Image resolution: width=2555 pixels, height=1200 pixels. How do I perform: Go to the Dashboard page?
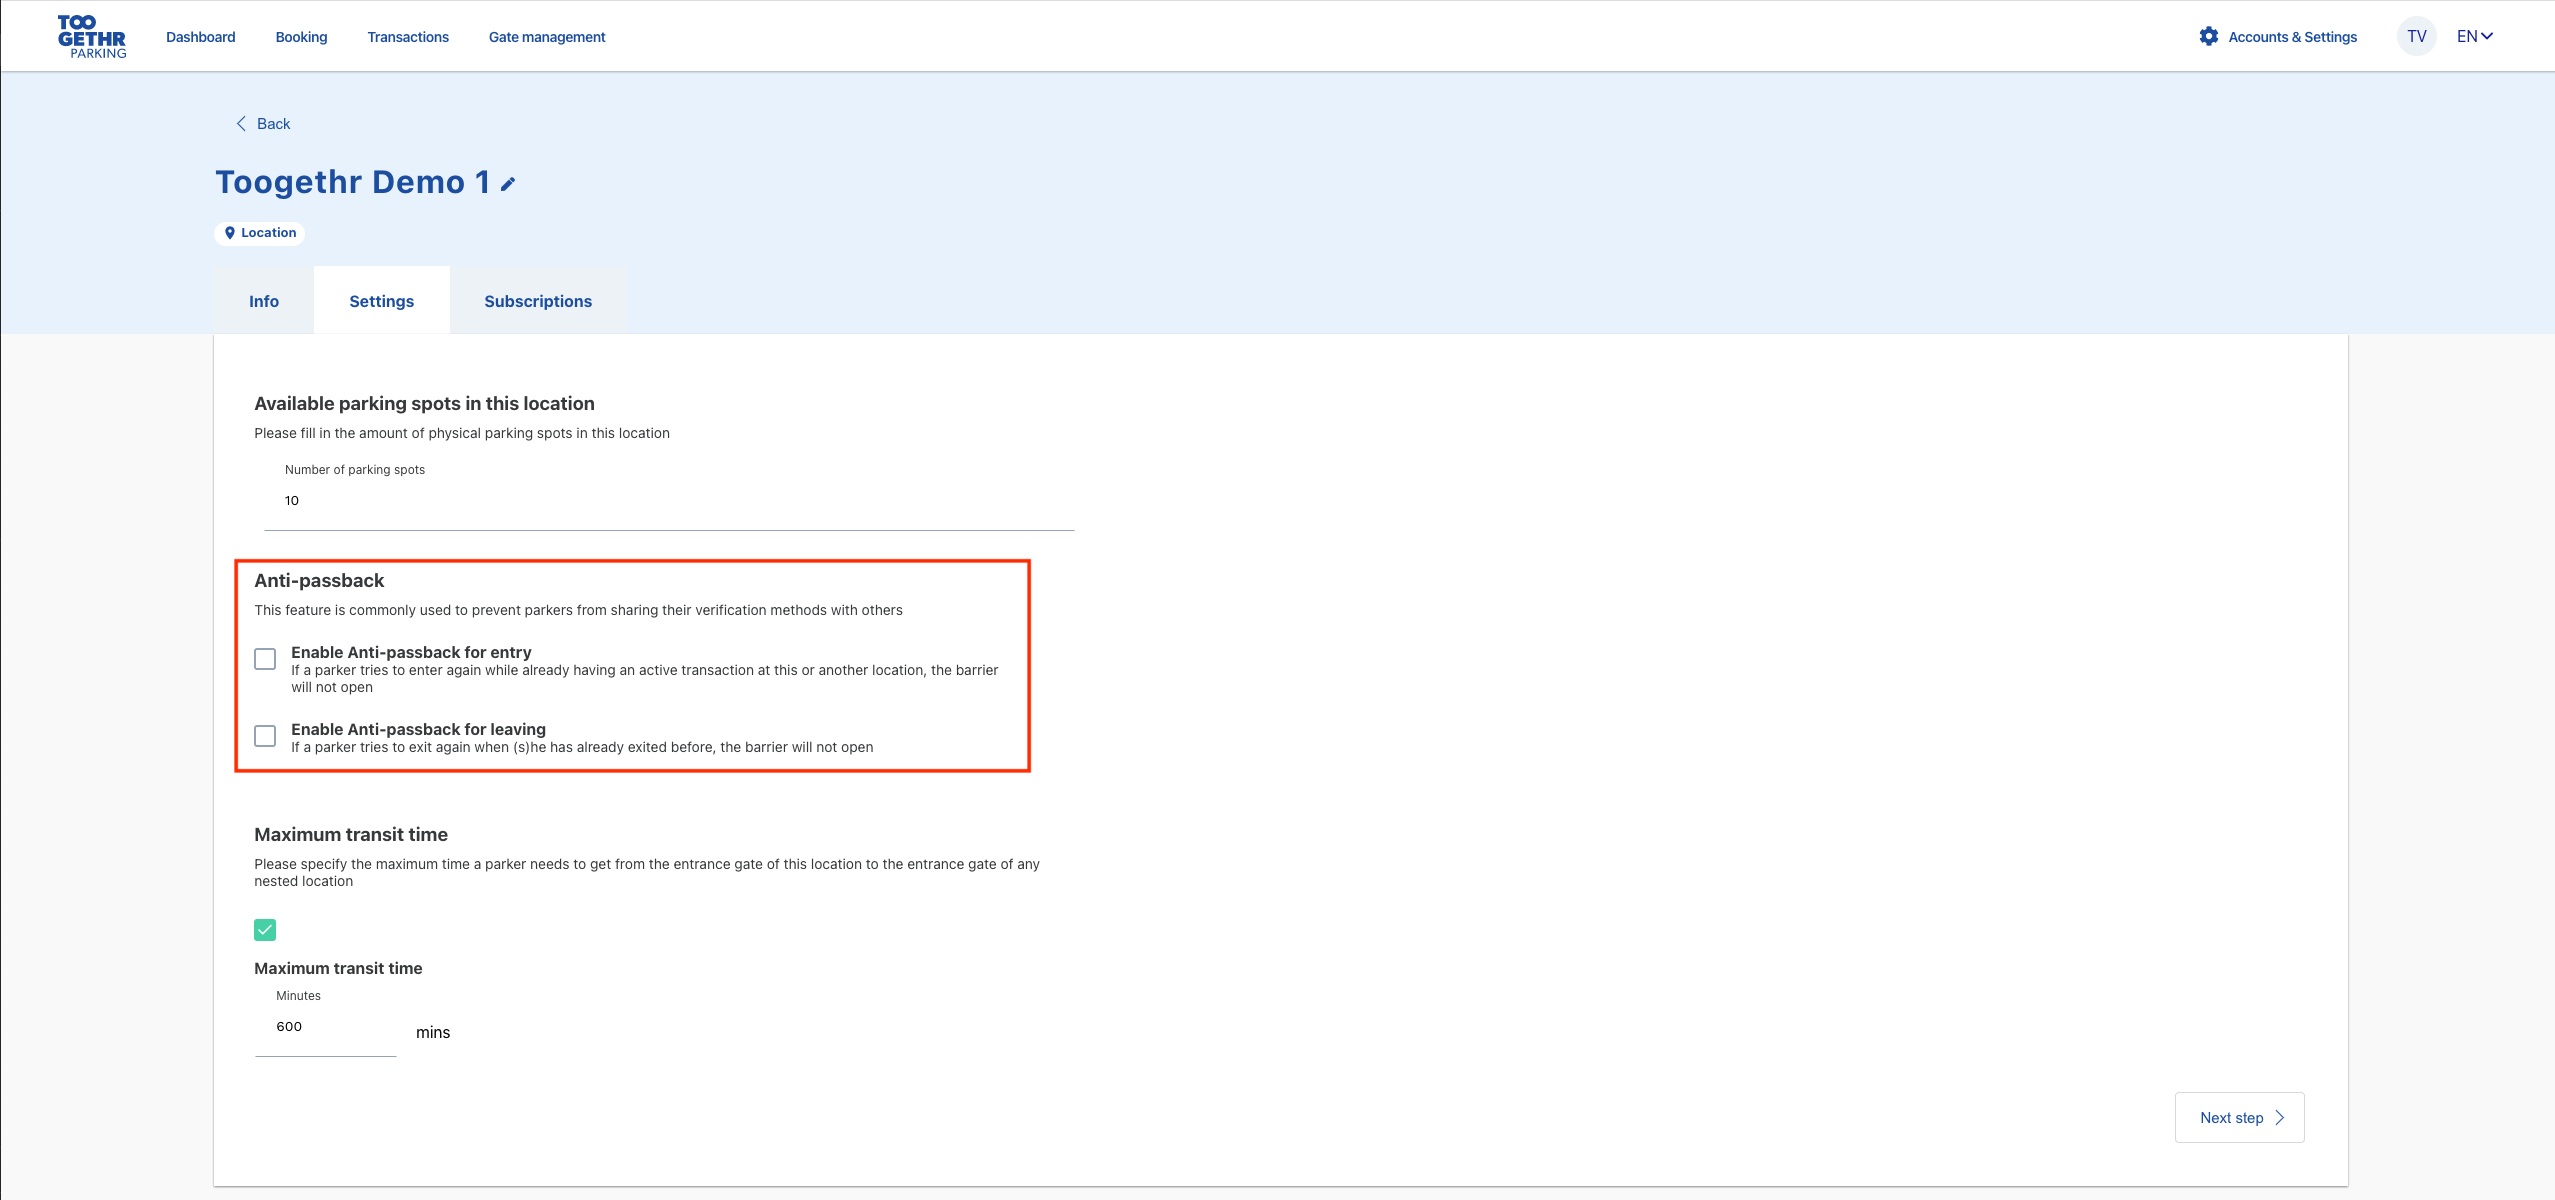(201, 37)
